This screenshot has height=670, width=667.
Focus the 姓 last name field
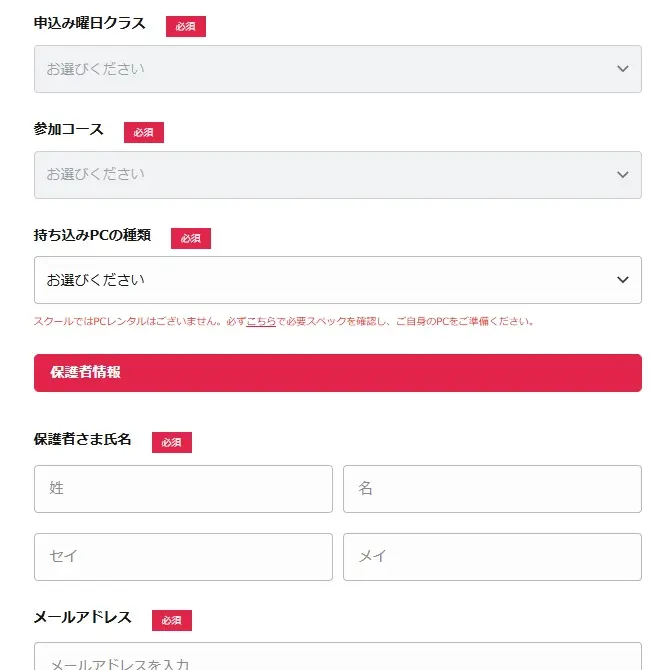183,489
